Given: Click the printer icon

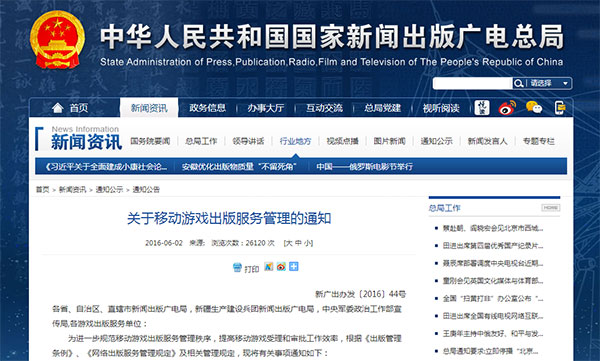Looking at the screenshot, I should (x=237, y=267).
